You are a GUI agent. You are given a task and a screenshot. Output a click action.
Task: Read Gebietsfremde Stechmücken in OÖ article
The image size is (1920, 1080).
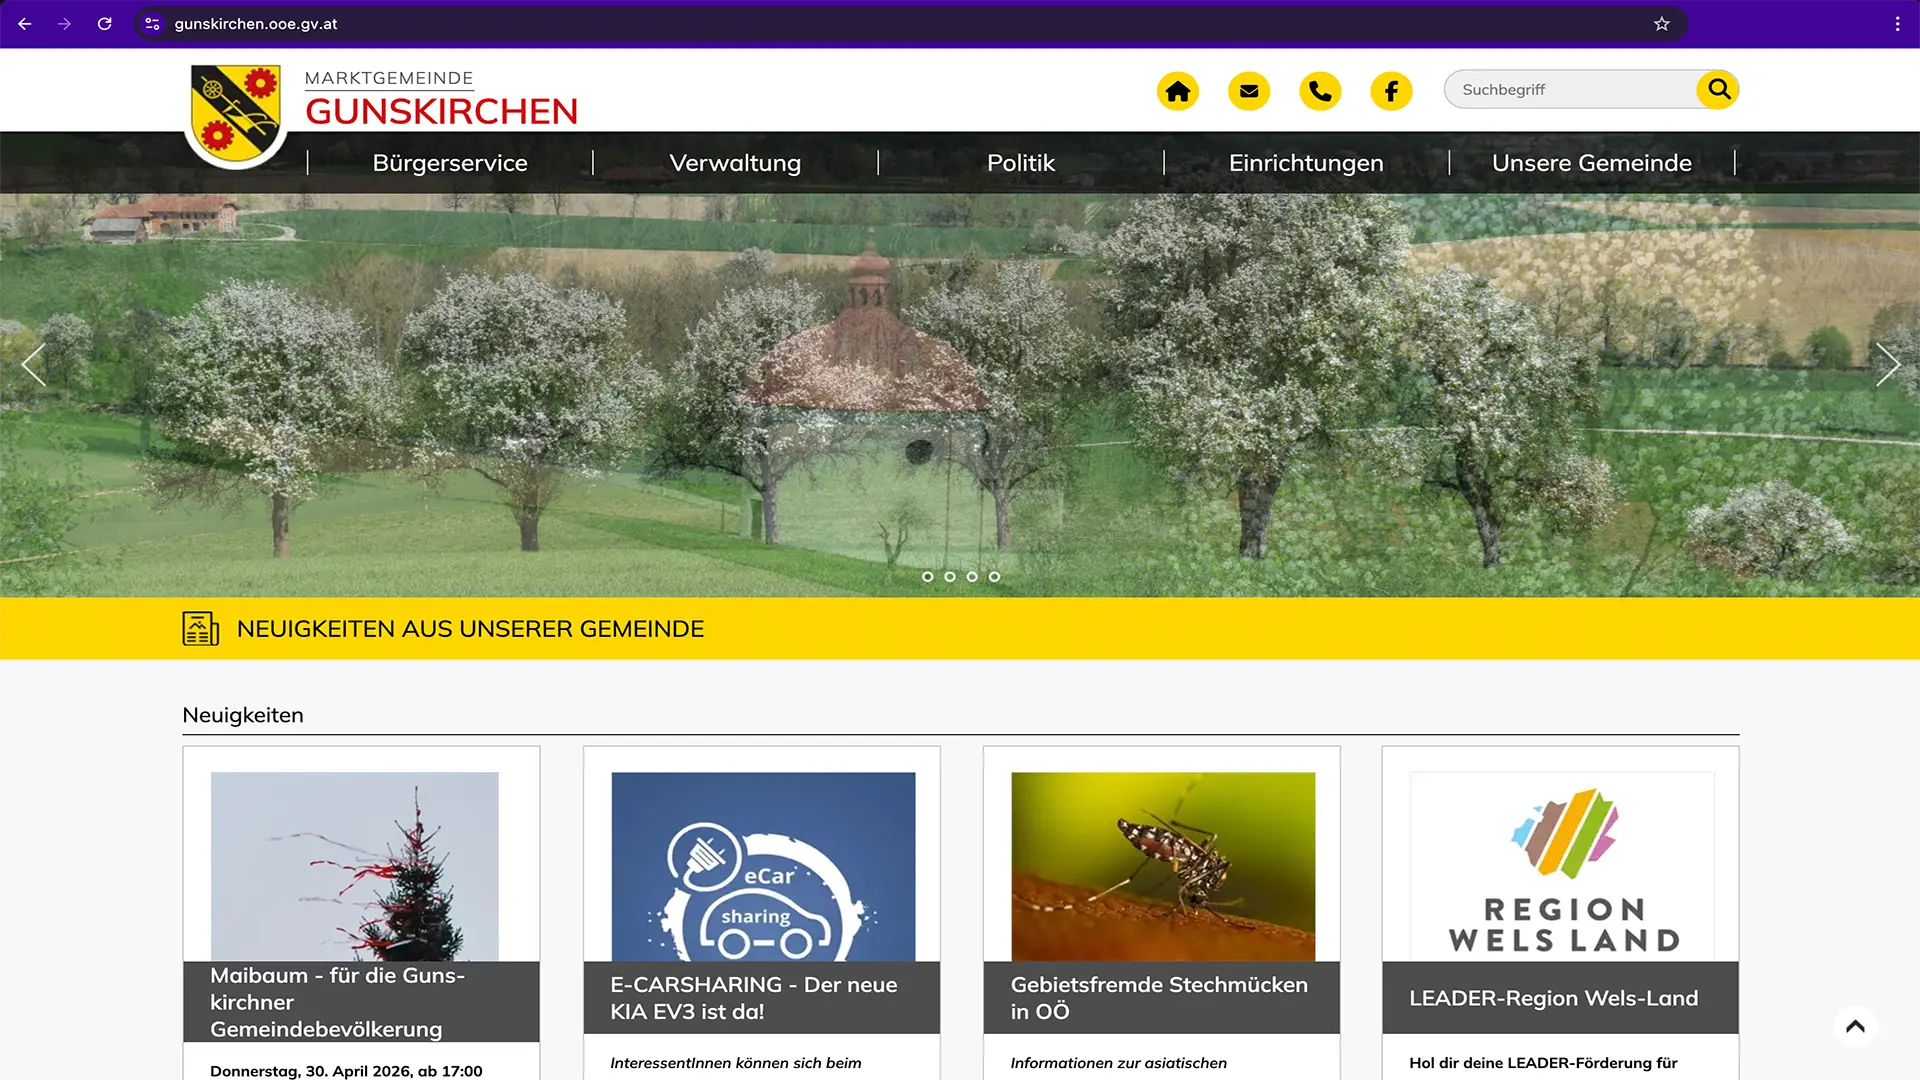[1161, 998]
